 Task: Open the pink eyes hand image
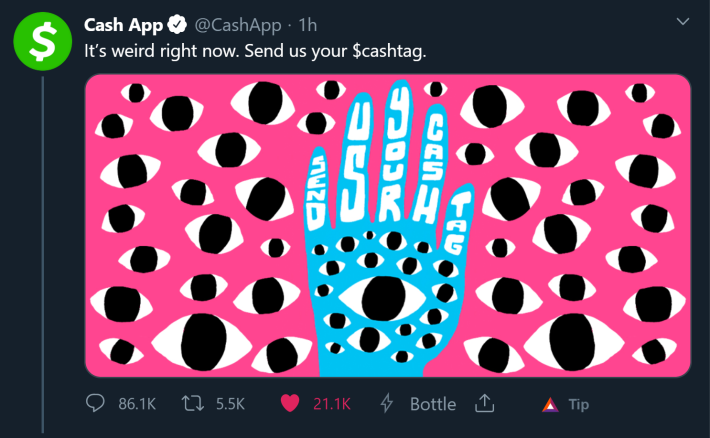pyautogui.click(x=388, y=225)
